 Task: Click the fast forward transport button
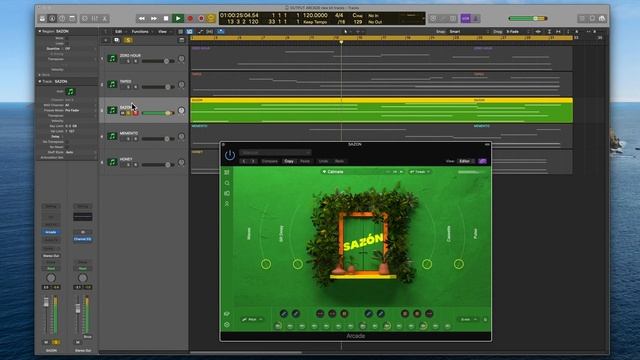(x=154, y=18)
